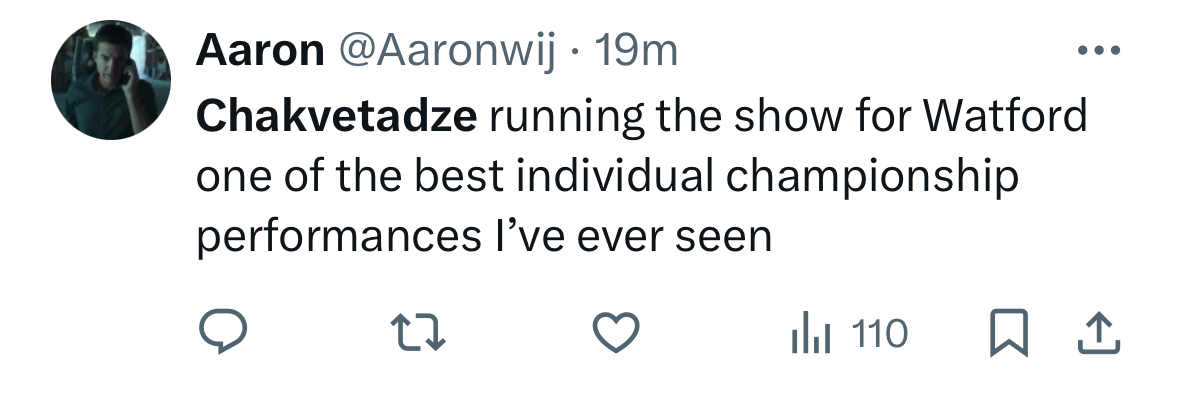Click the separator dot before 19m
1179x398 pixels.
(575, 53)
